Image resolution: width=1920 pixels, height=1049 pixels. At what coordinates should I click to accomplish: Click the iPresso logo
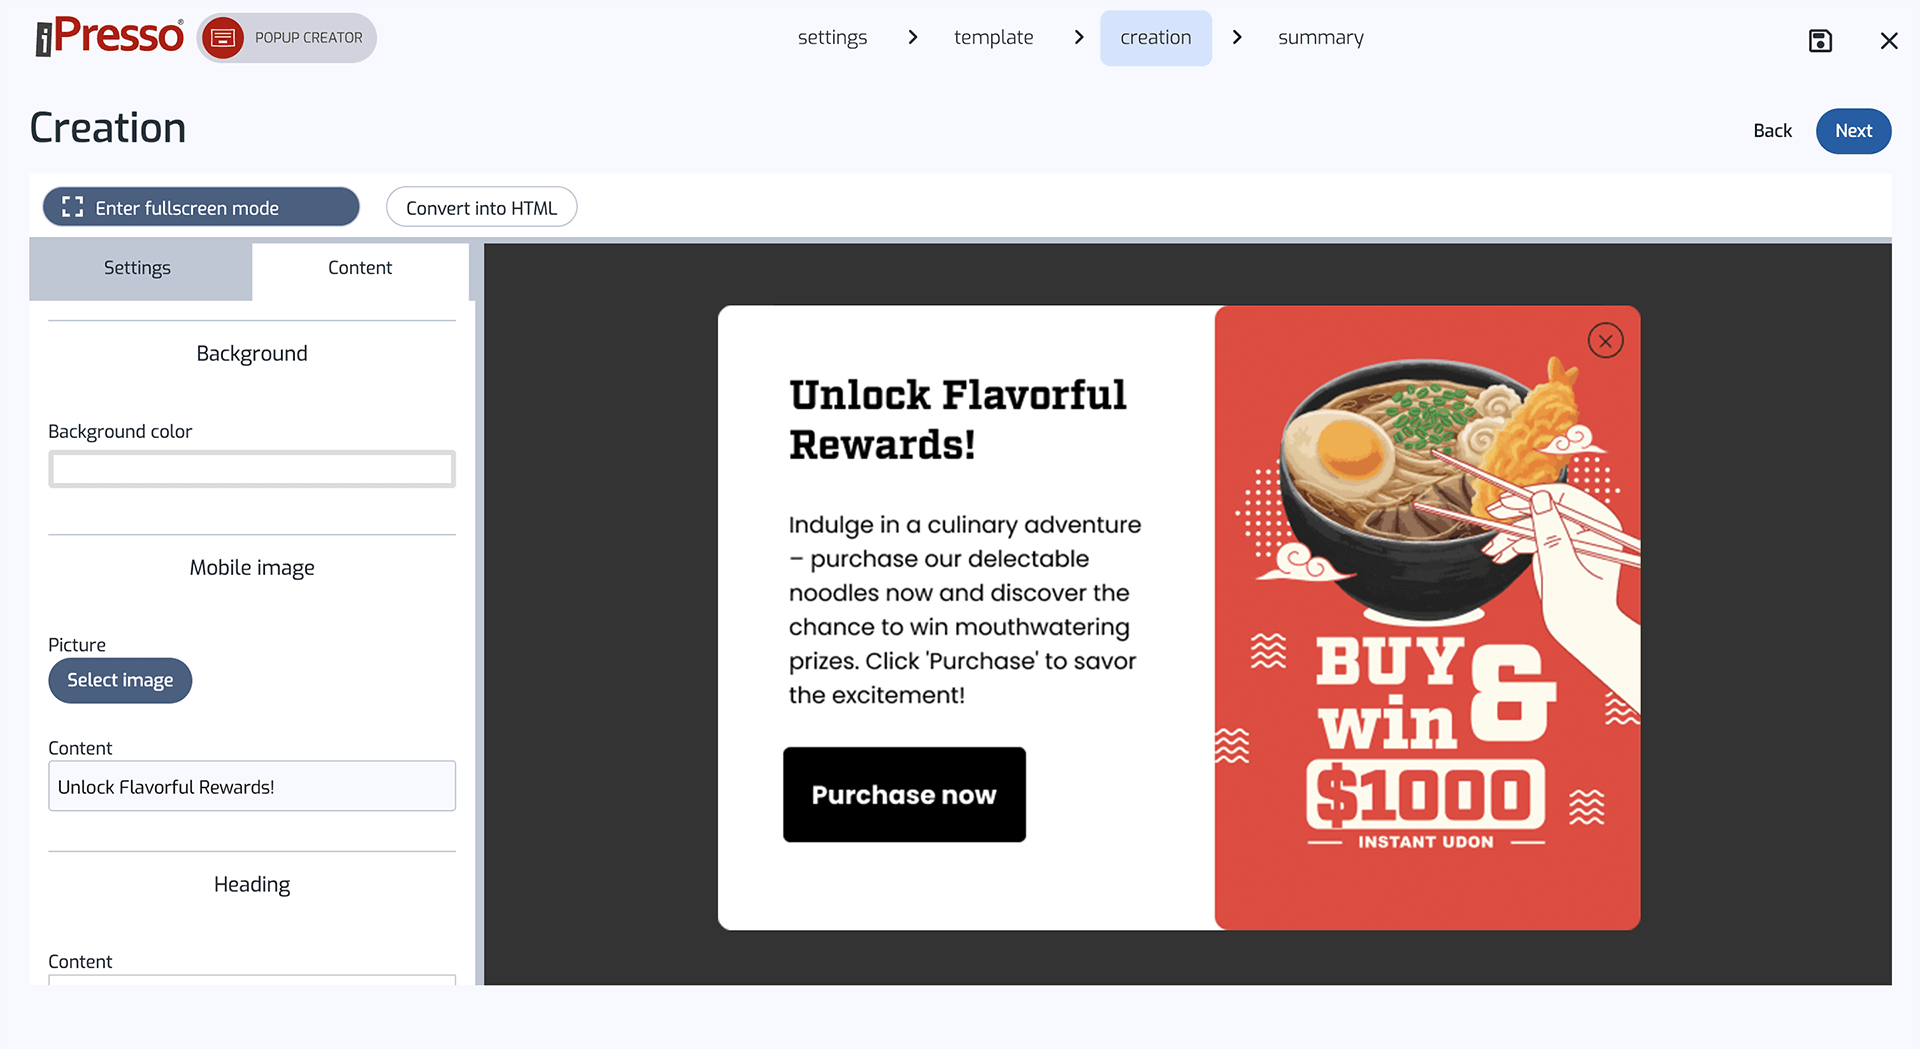click(x=110, y=37)
